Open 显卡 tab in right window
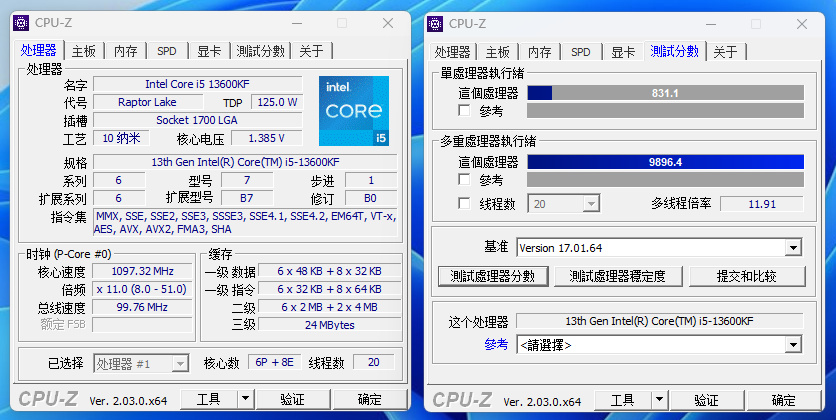The height and width of the screenshot is (420, 836). [623, 52]
